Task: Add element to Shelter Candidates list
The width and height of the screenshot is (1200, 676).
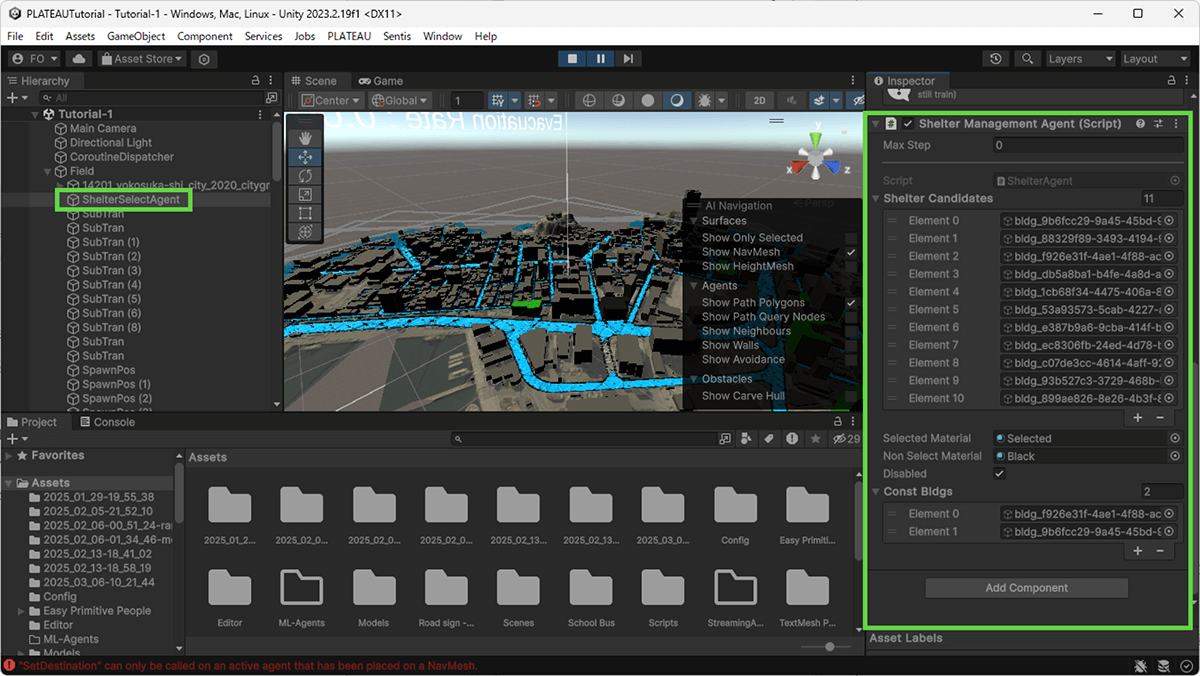Action: (x=1138, y=418)
